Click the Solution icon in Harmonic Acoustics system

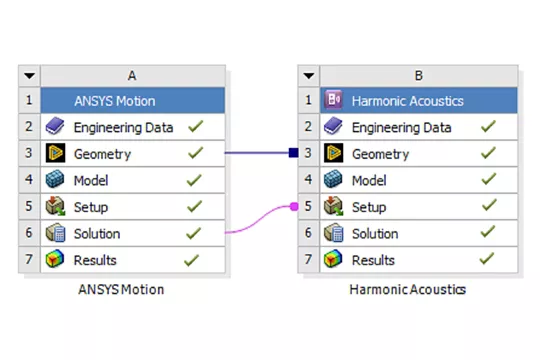(334, 233)
